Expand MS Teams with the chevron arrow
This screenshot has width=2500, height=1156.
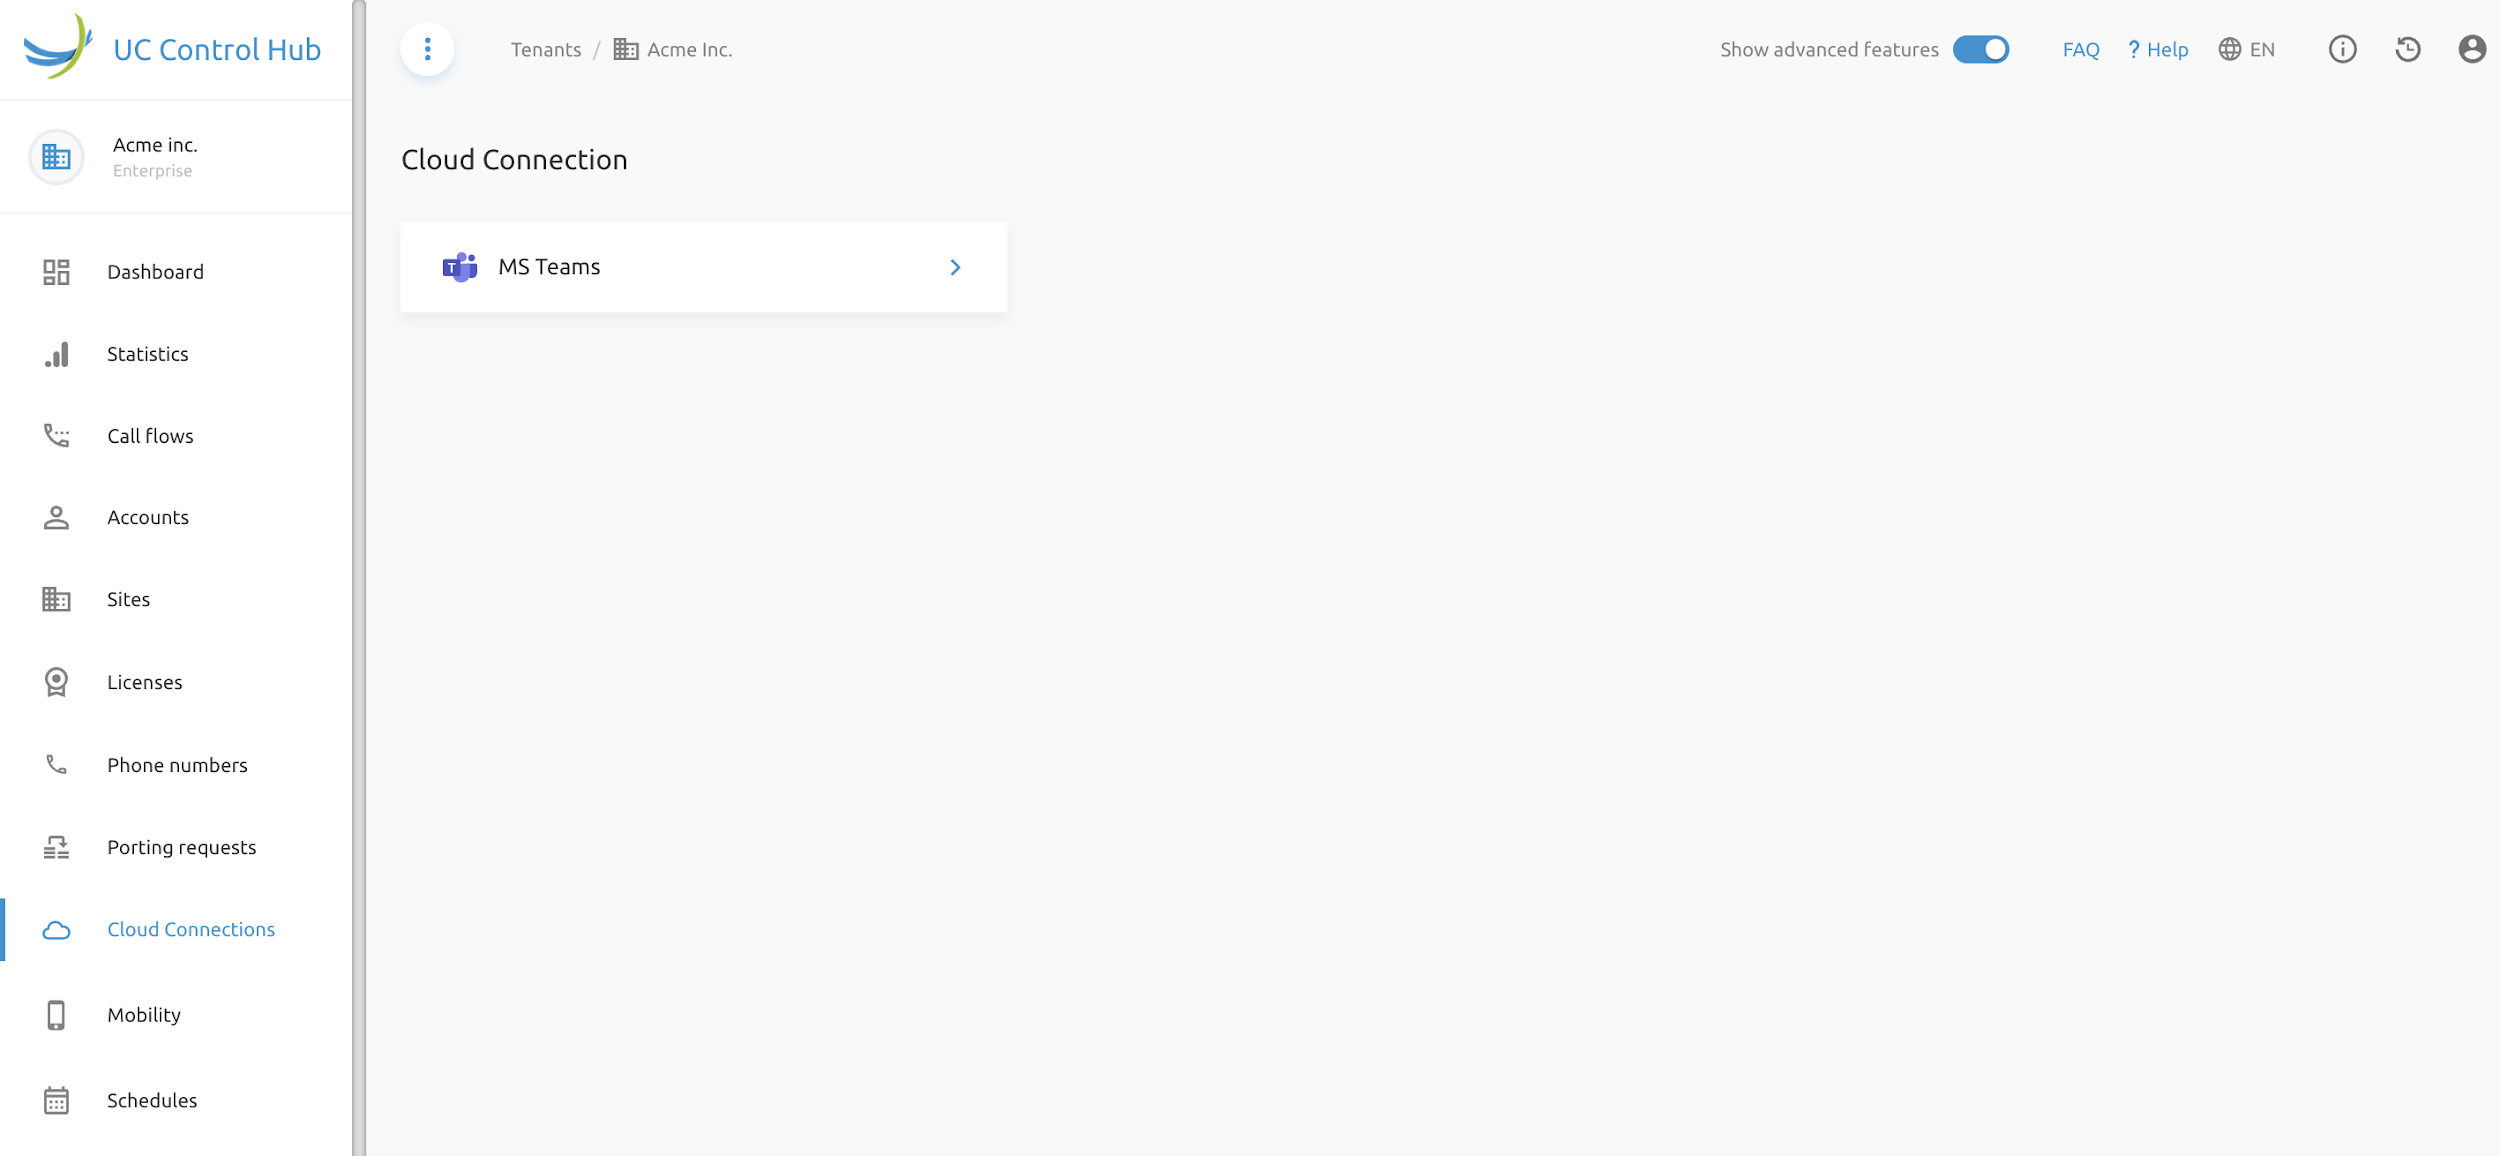(955, 267)
